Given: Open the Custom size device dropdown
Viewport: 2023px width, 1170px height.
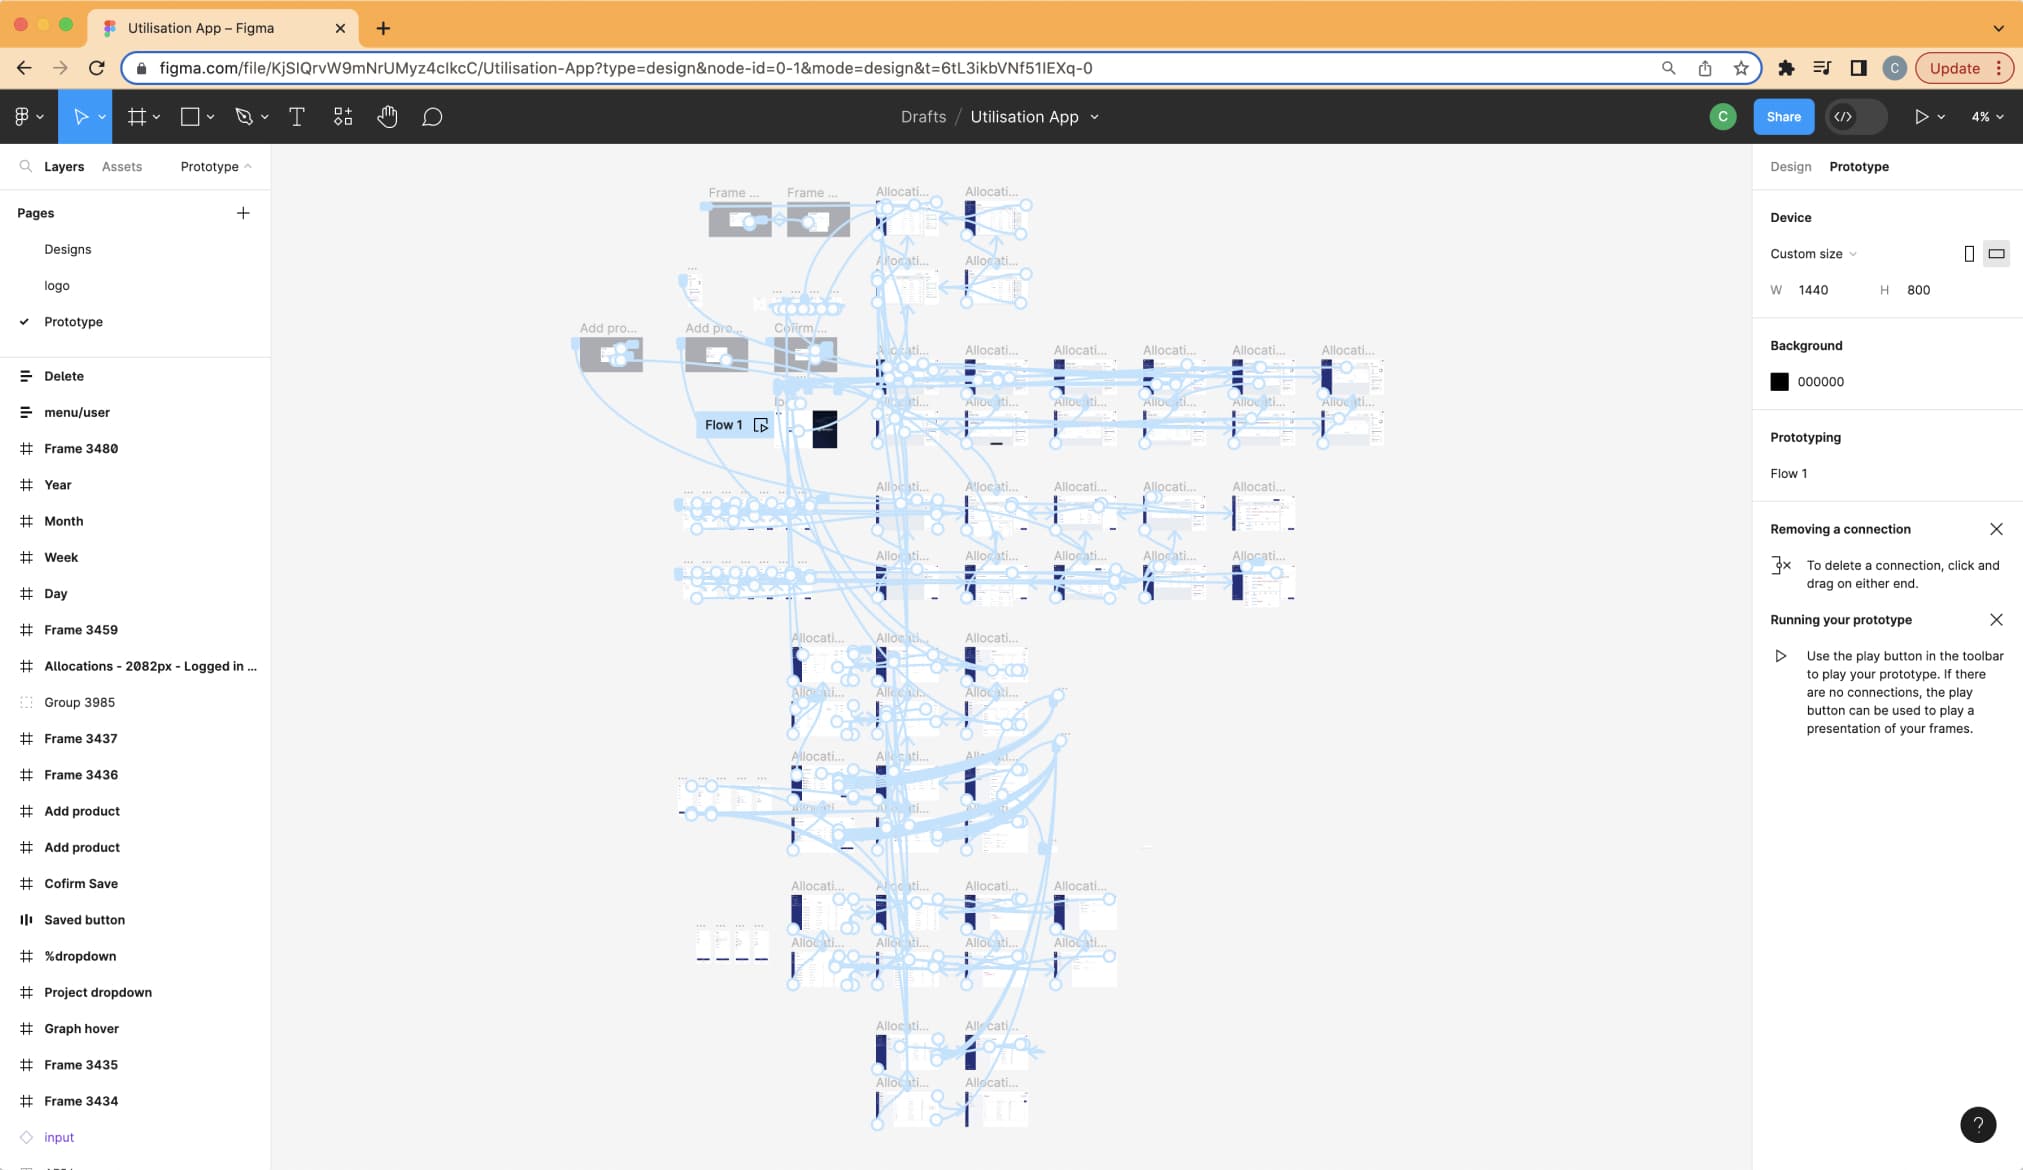Looking at the screenshot, I should [1813, 254].
